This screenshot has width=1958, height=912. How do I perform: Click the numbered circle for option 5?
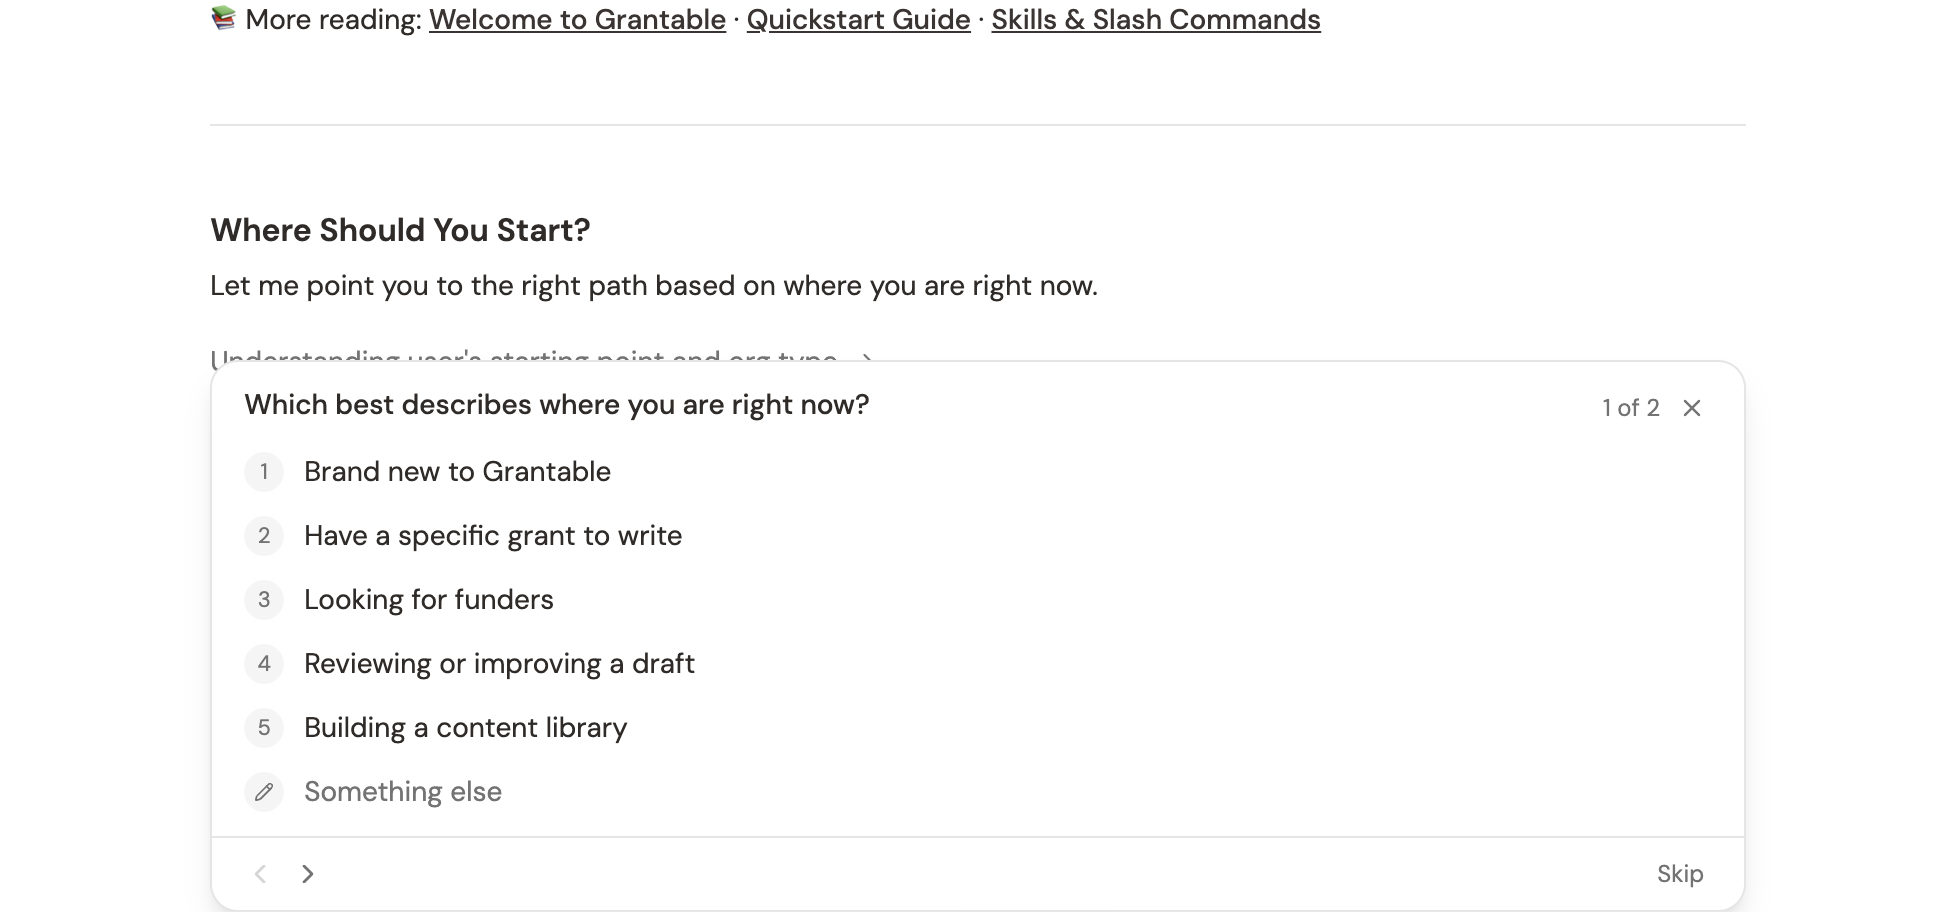coord(264,728)
